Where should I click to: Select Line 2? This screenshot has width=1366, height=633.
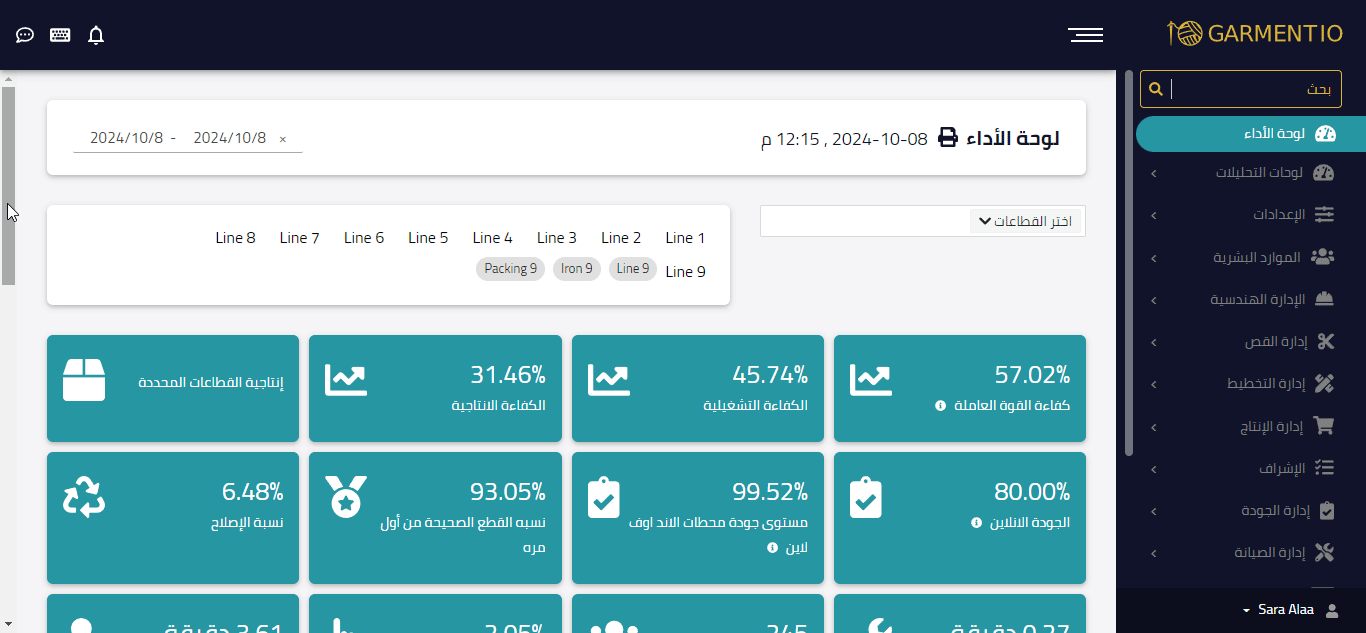click(621, 238)
